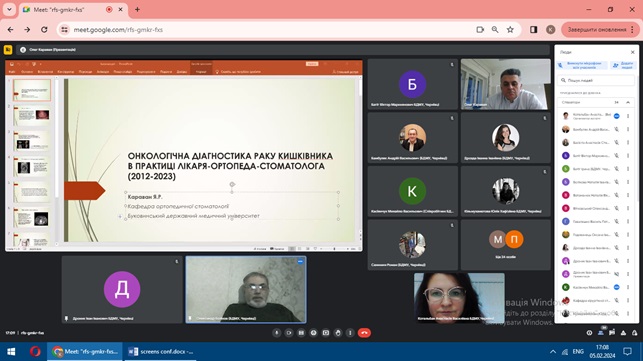Open host controls lock icon
643x361 pixels.
point(634,333)
